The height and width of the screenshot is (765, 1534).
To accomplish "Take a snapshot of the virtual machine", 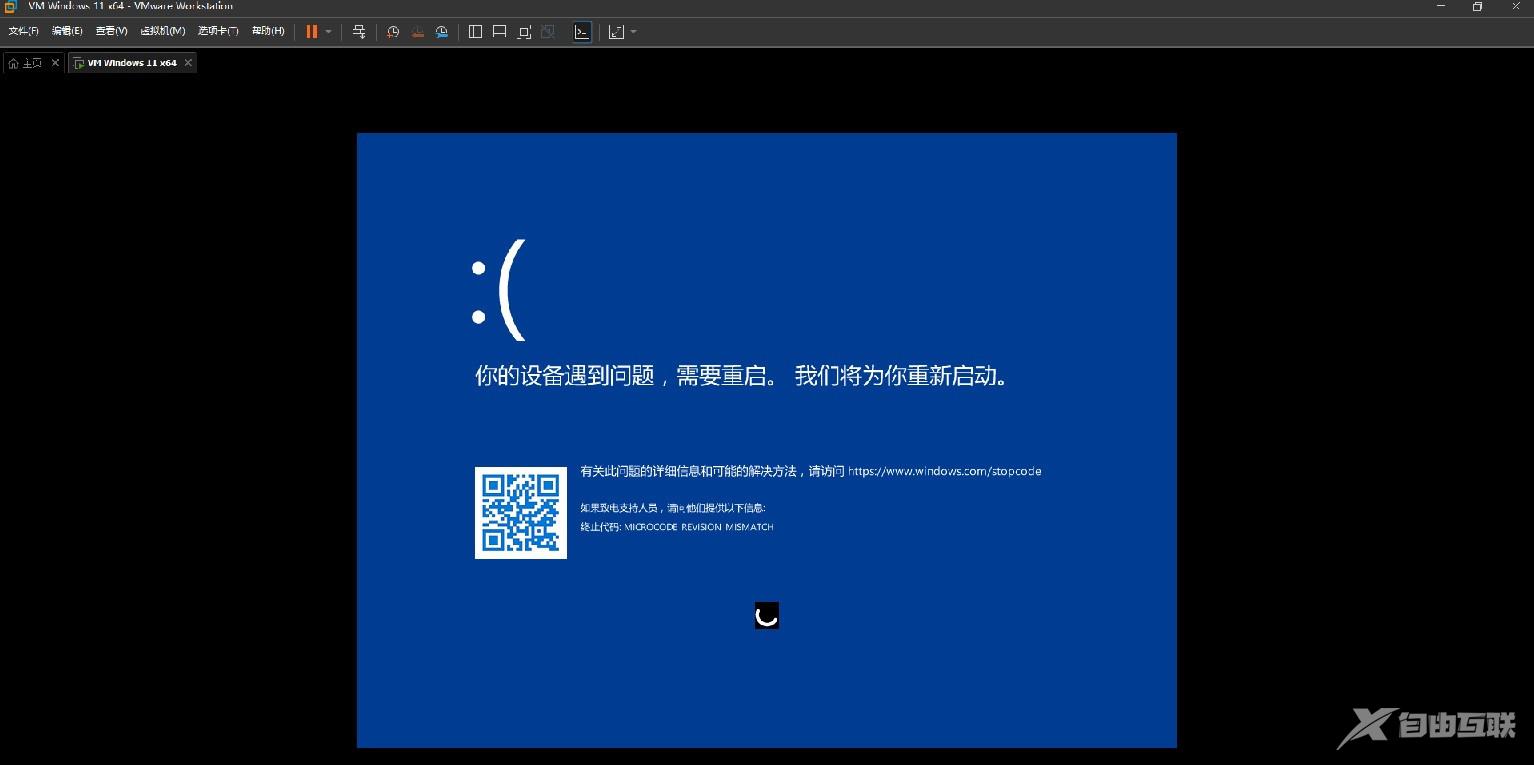I will click(x=393, y=32).
